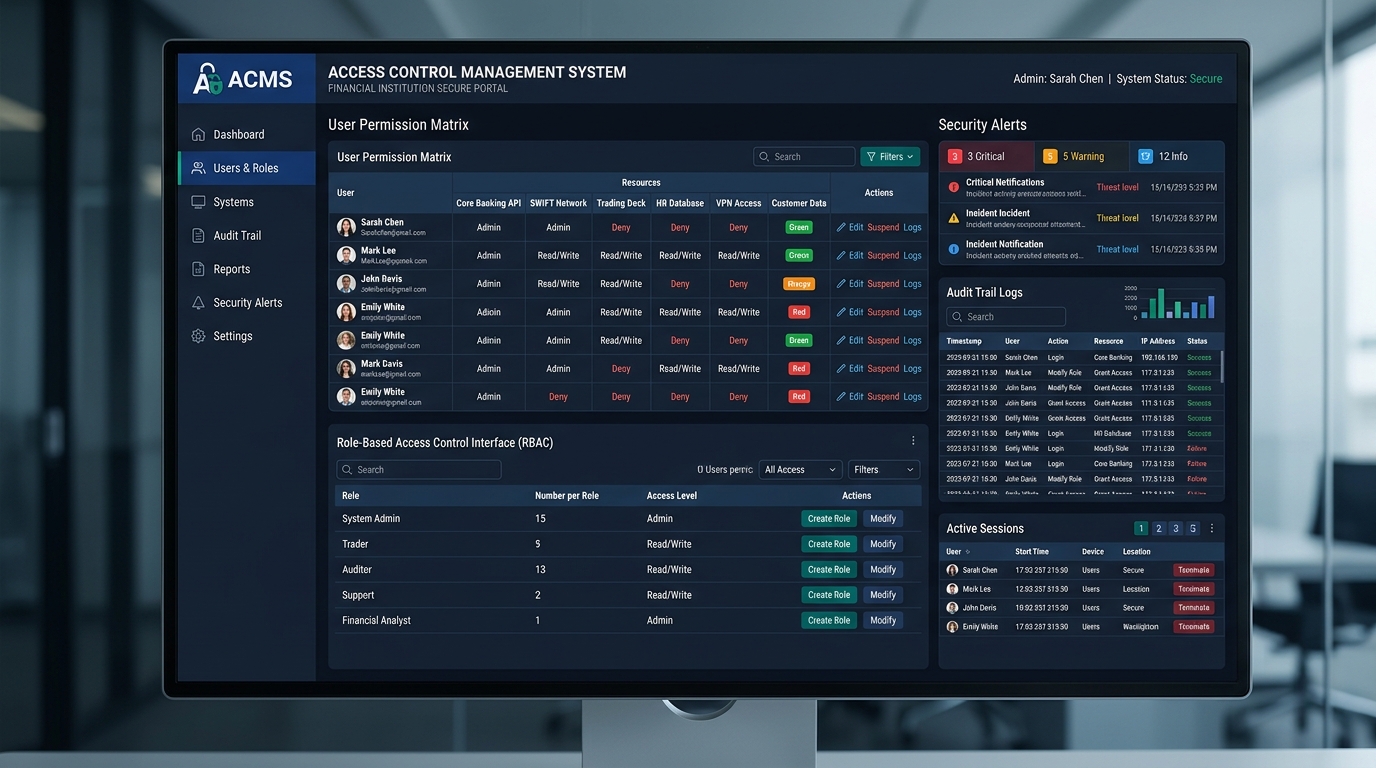The height and width of the screenshot is (768, 1376).
Task: Open the RBAC panel three-dot menu
Action: point(913,441)
